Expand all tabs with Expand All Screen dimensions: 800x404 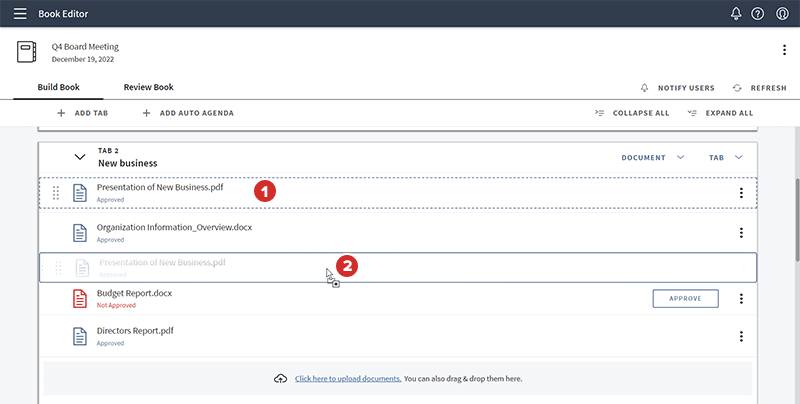tap(720, 113)
